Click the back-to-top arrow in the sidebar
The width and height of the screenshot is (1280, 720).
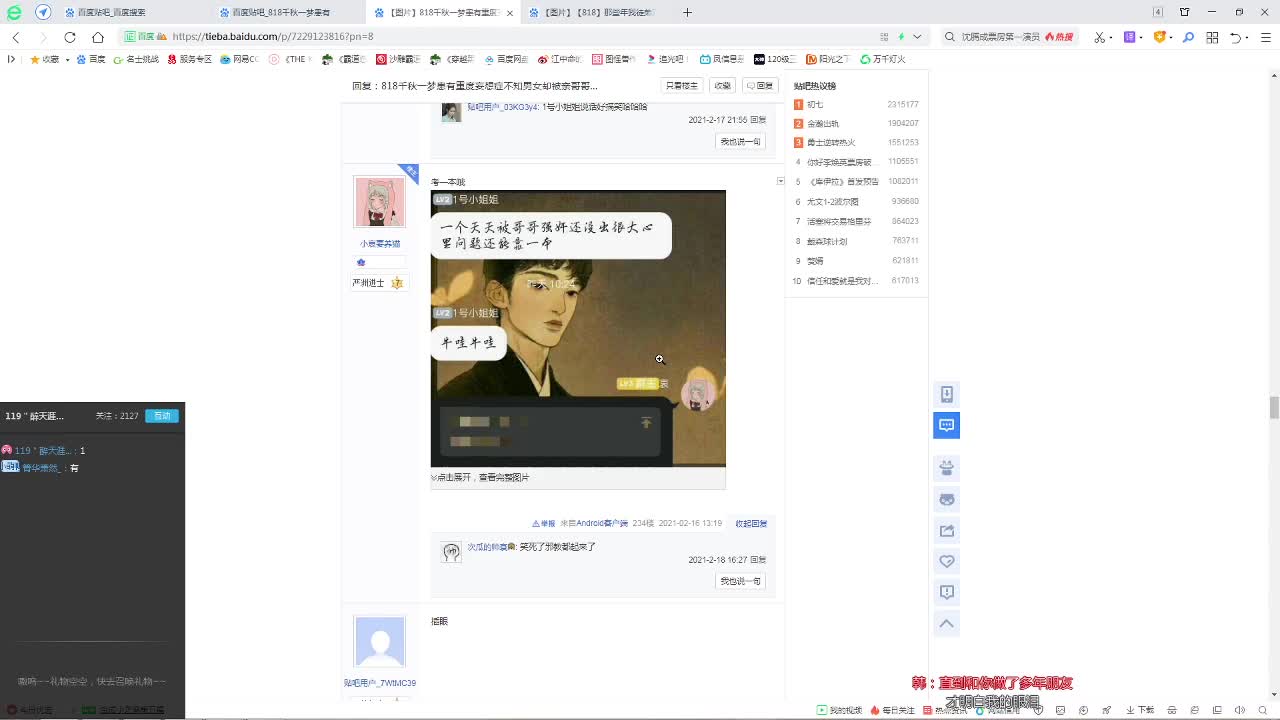click(x=946, y=623)
